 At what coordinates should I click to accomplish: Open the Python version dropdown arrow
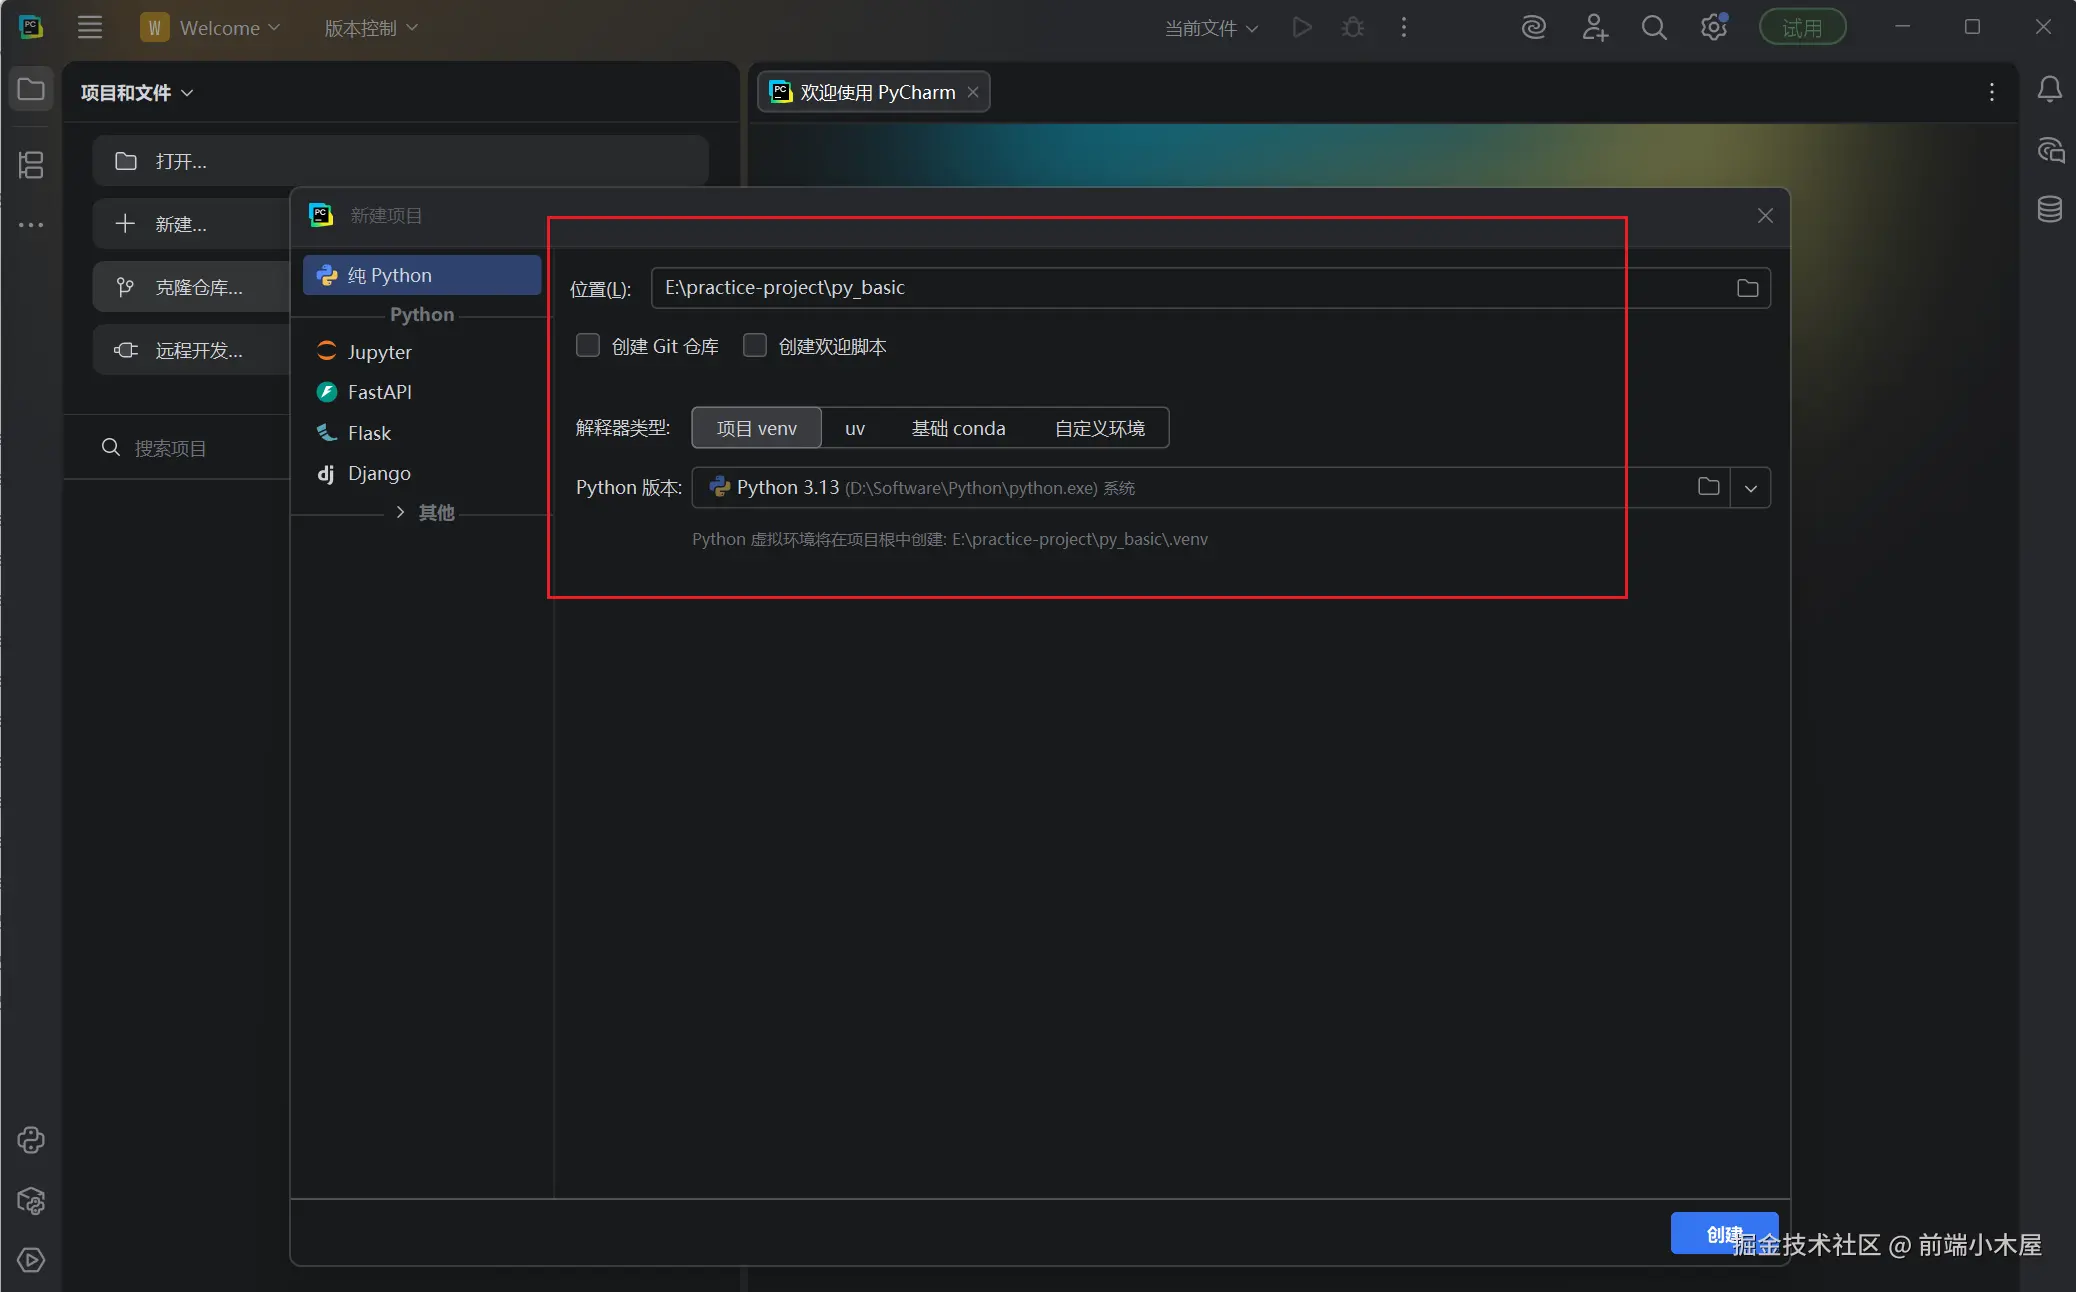pyautogui.click(x=1750, y=488)
